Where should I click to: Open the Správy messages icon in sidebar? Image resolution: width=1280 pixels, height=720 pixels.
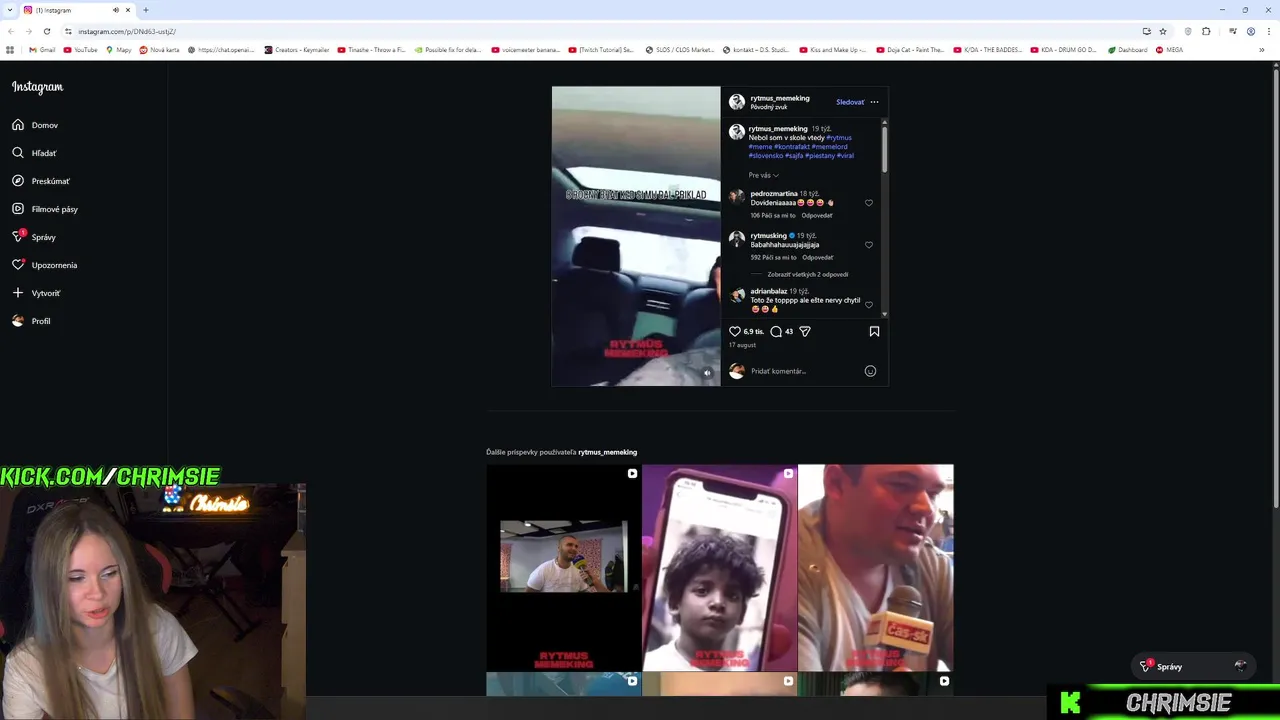click(x=18, y=237)
